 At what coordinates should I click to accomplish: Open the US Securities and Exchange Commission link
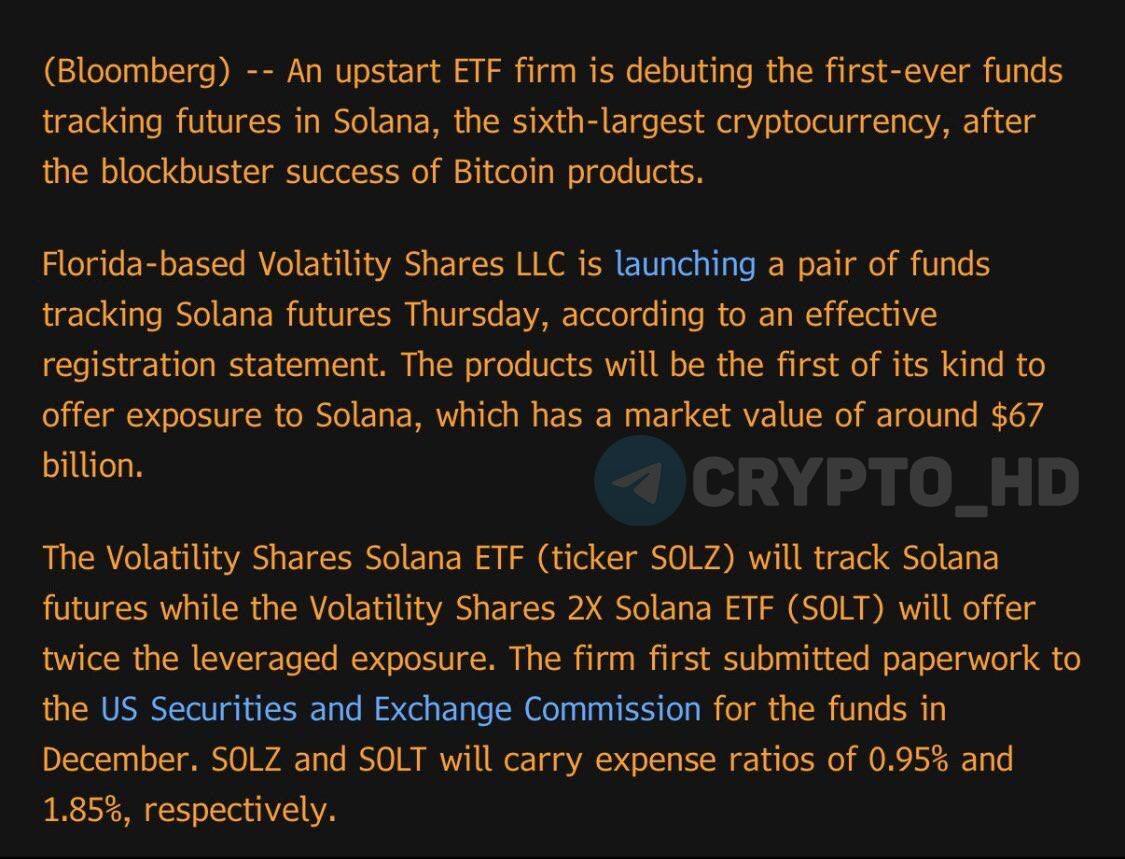pos(400,709)
